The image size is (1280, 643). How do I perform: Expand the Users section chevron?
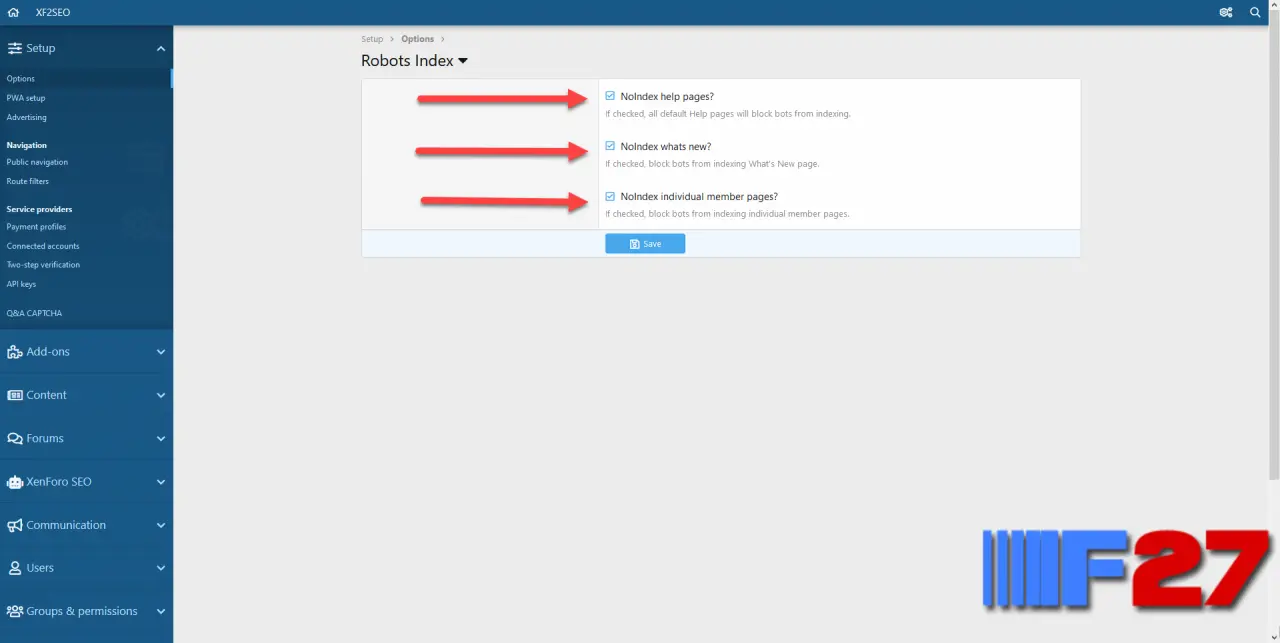(x=161, y=568)
